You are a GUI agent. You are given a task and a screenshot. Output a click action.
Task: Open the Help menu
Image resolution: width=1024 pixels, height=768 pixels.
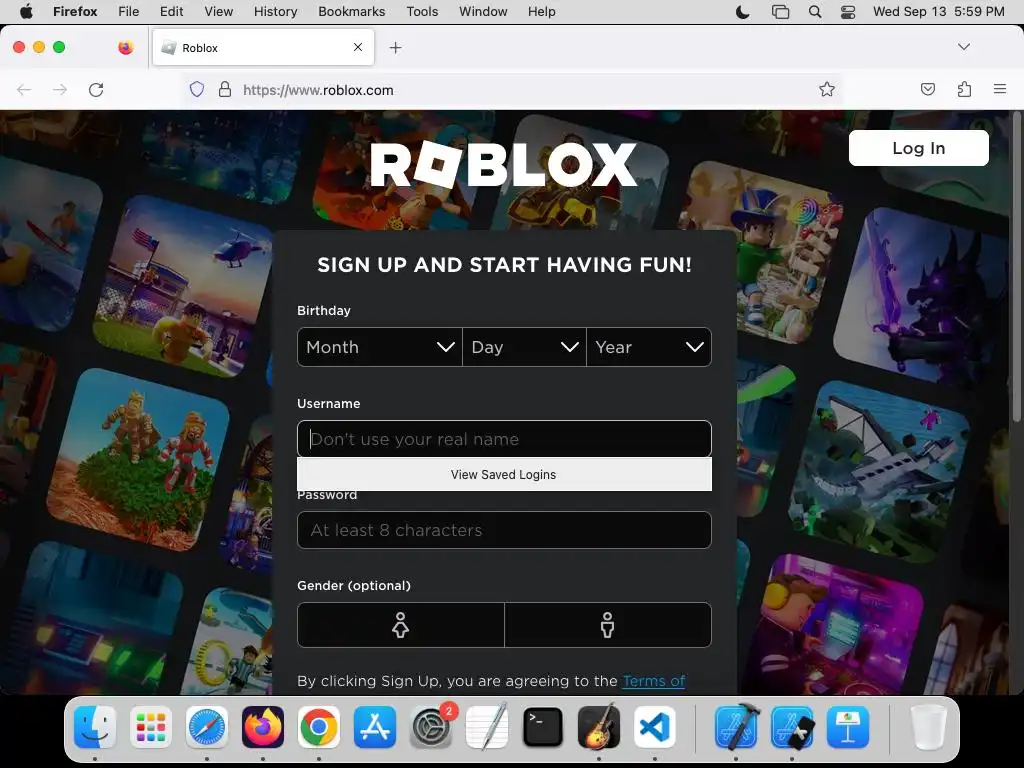(x=541, y=12)
